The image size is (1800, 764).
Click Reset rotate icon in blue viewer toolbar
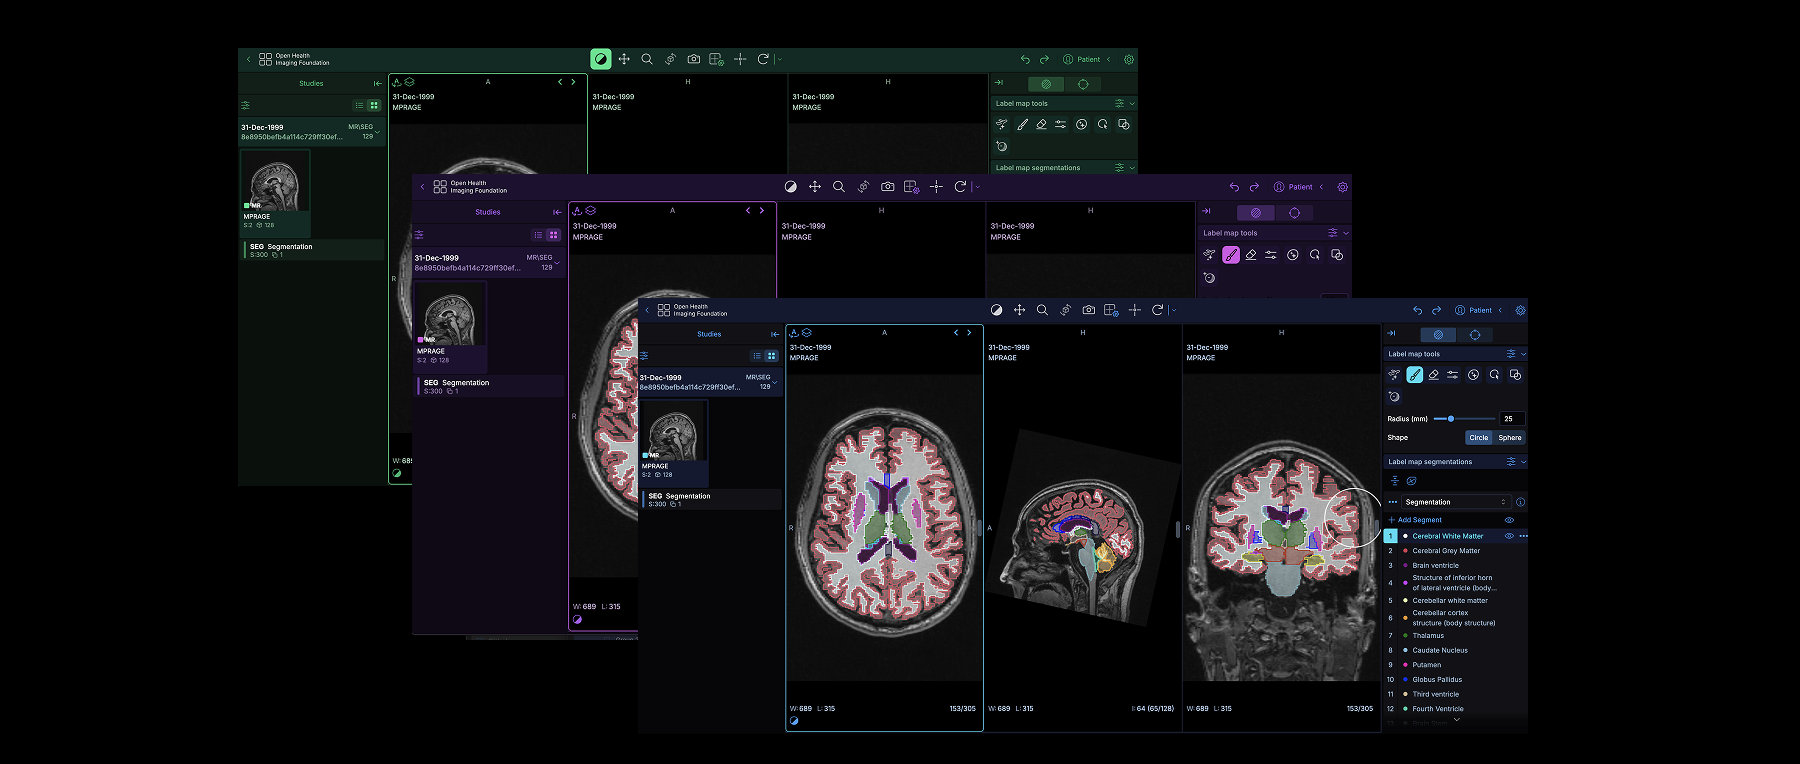[1157, 310]
